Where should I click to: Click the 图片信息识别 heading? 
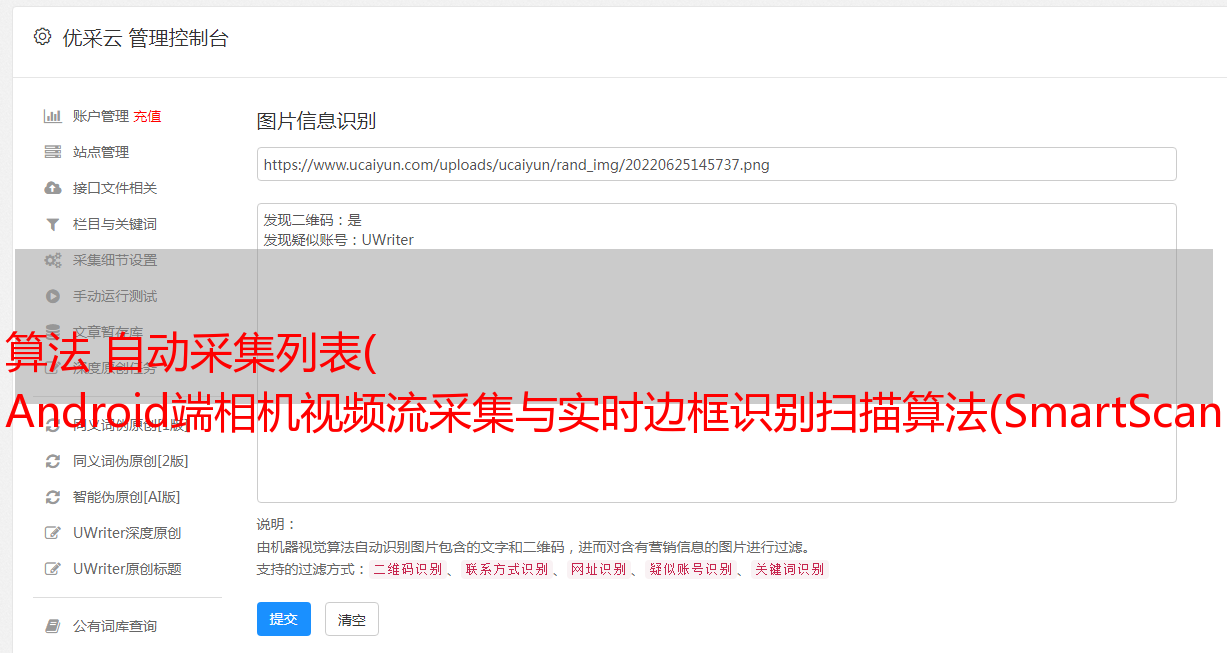tap(316, 122)
